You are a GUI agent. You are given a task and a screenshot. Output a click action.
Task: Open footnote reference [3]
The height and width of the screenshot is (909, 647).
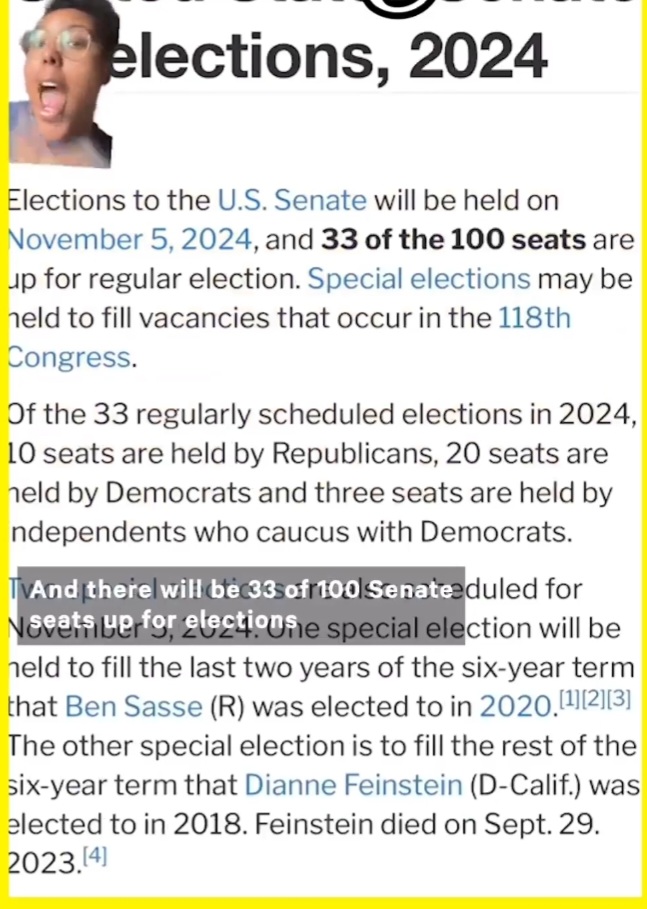(618, 699)
